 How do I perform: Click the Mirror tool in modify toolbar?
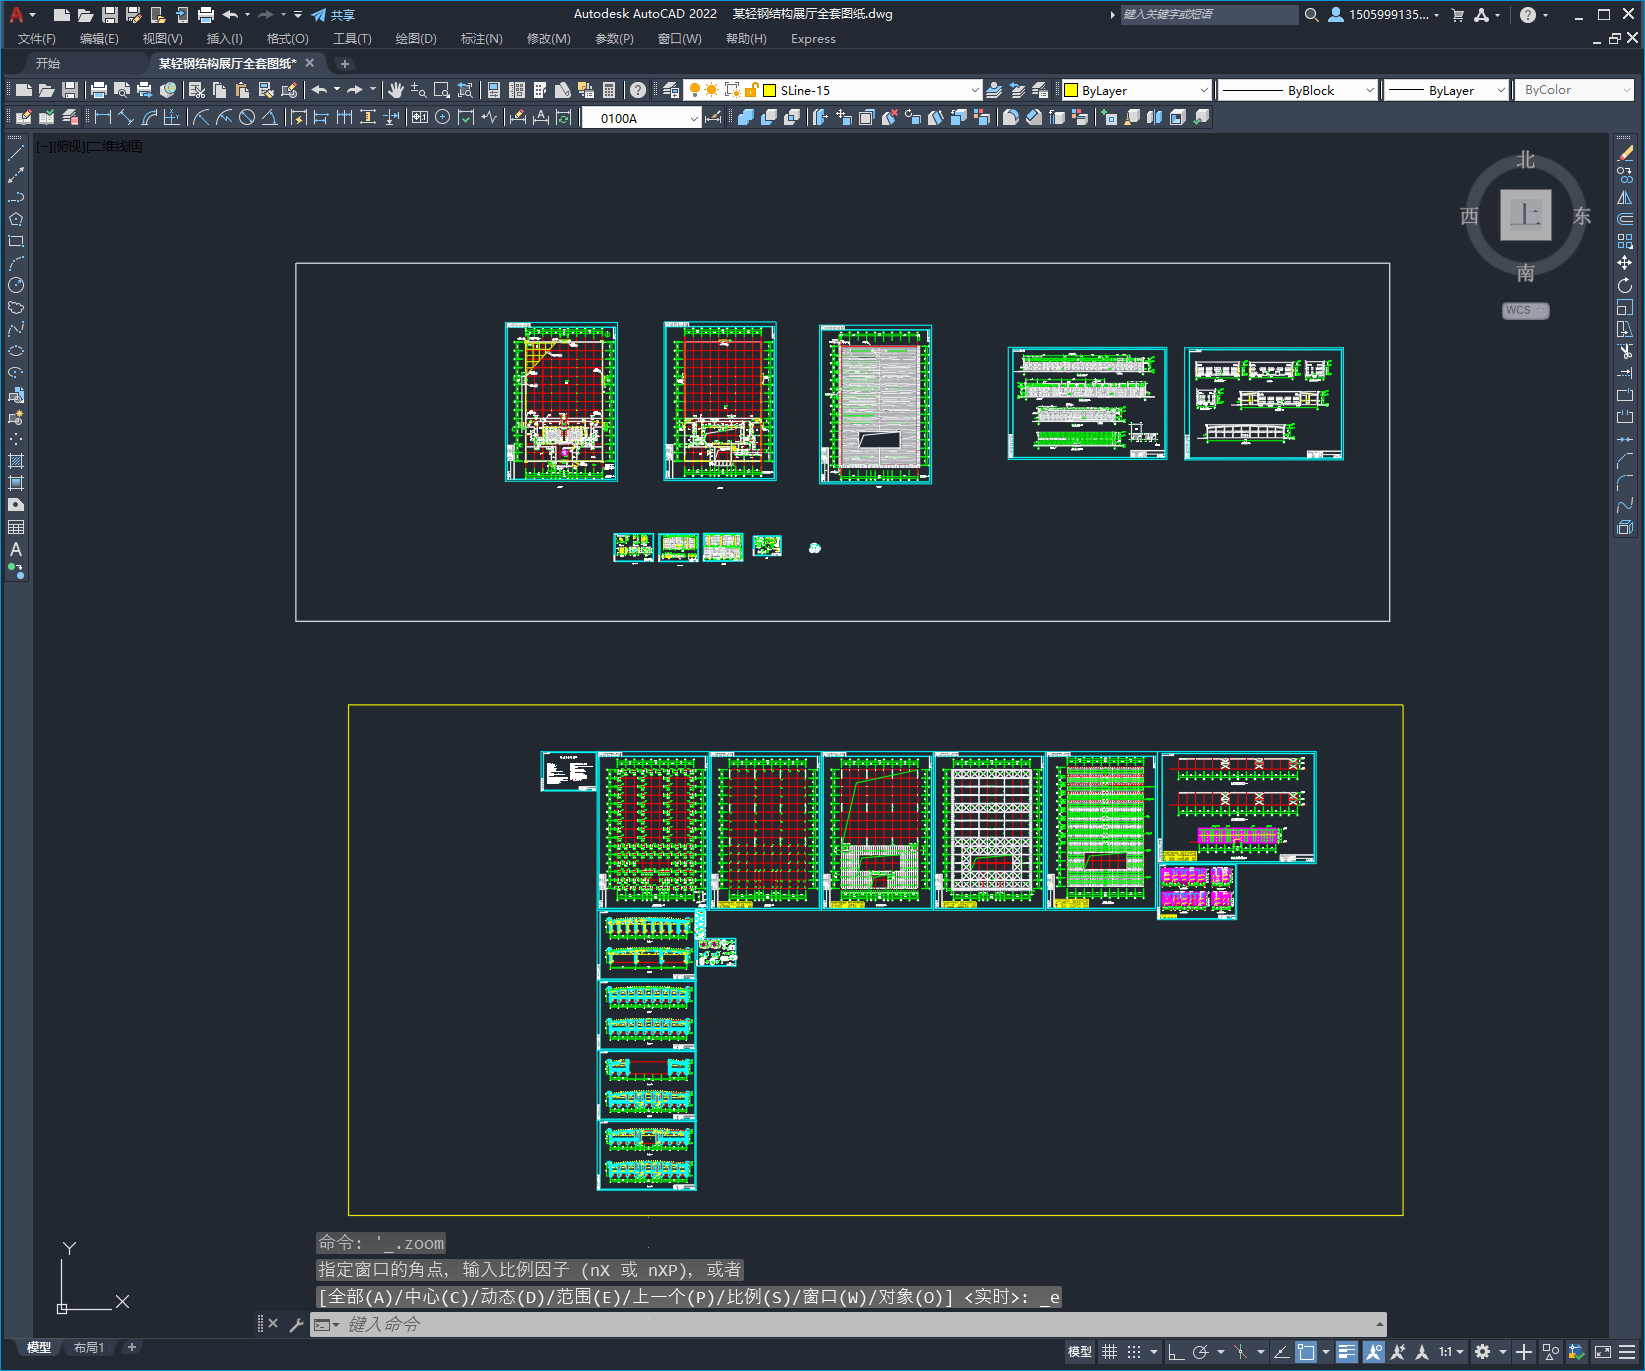(x=1625, y=197)
